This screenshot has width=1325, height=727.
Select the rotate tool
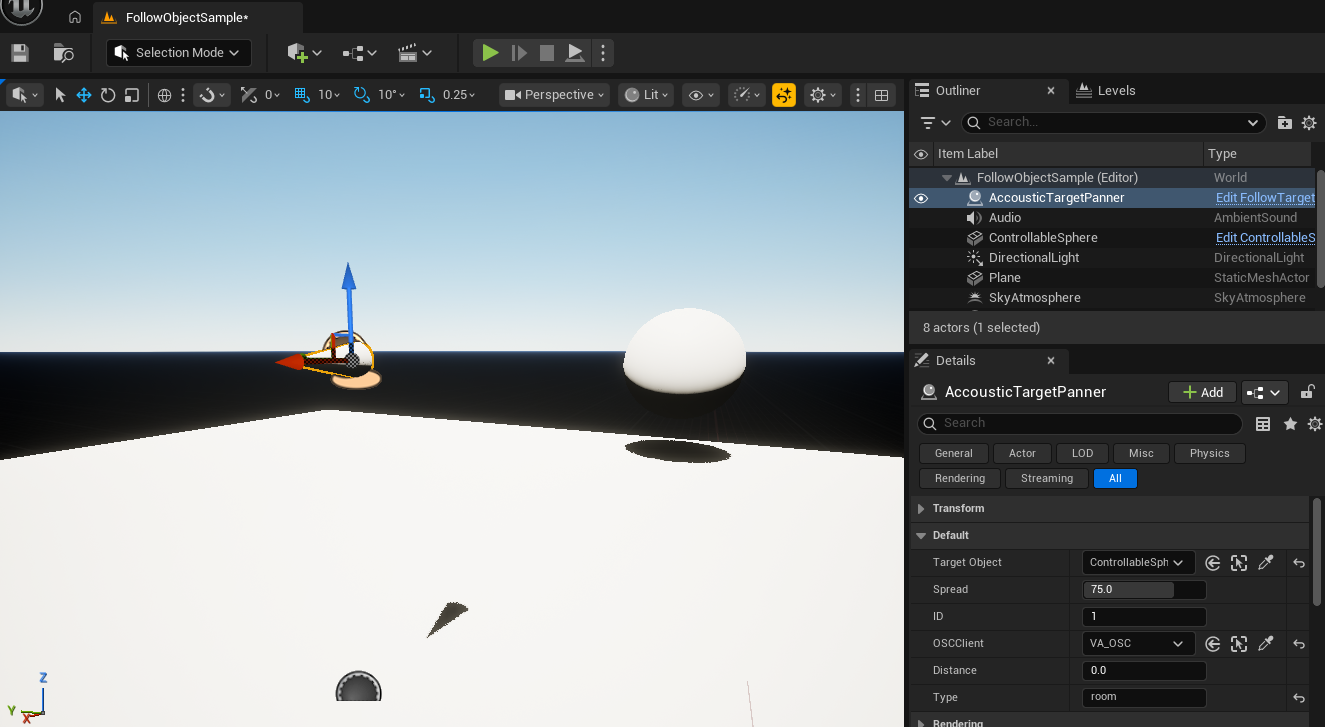[108, 95]
